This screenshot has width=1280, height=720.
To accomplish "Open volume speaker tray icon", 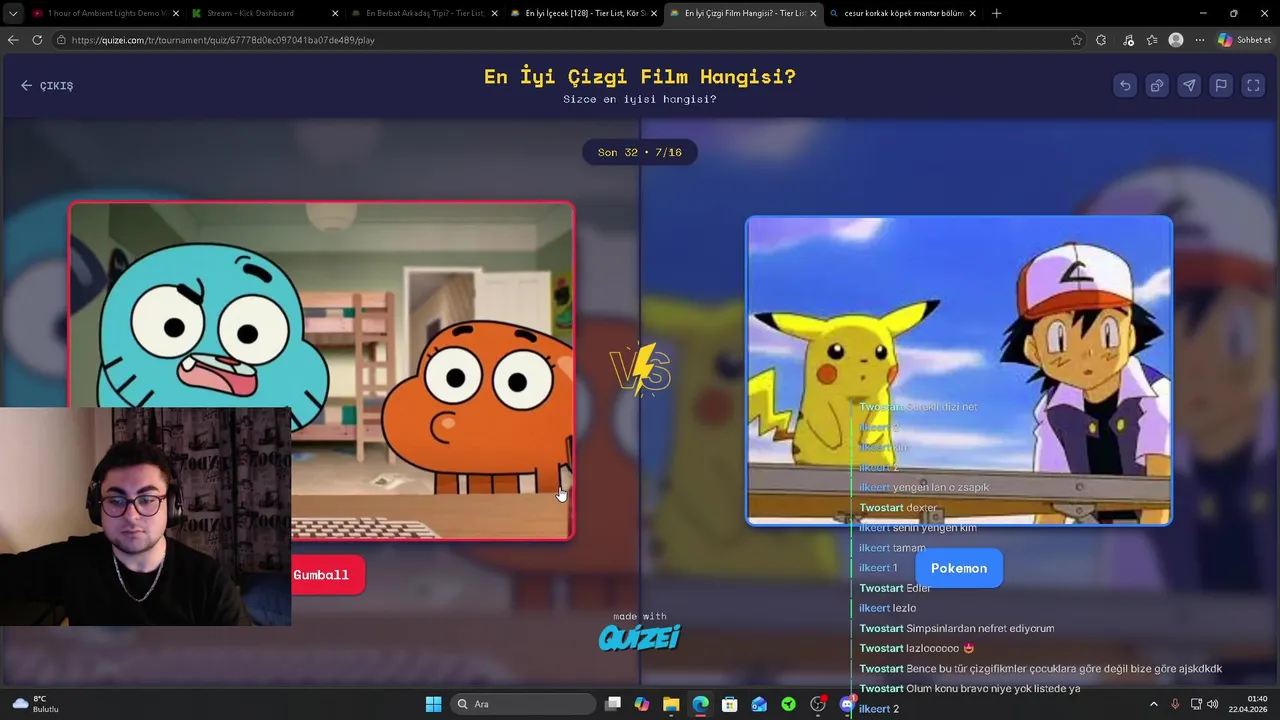I will click(1212, 704).
